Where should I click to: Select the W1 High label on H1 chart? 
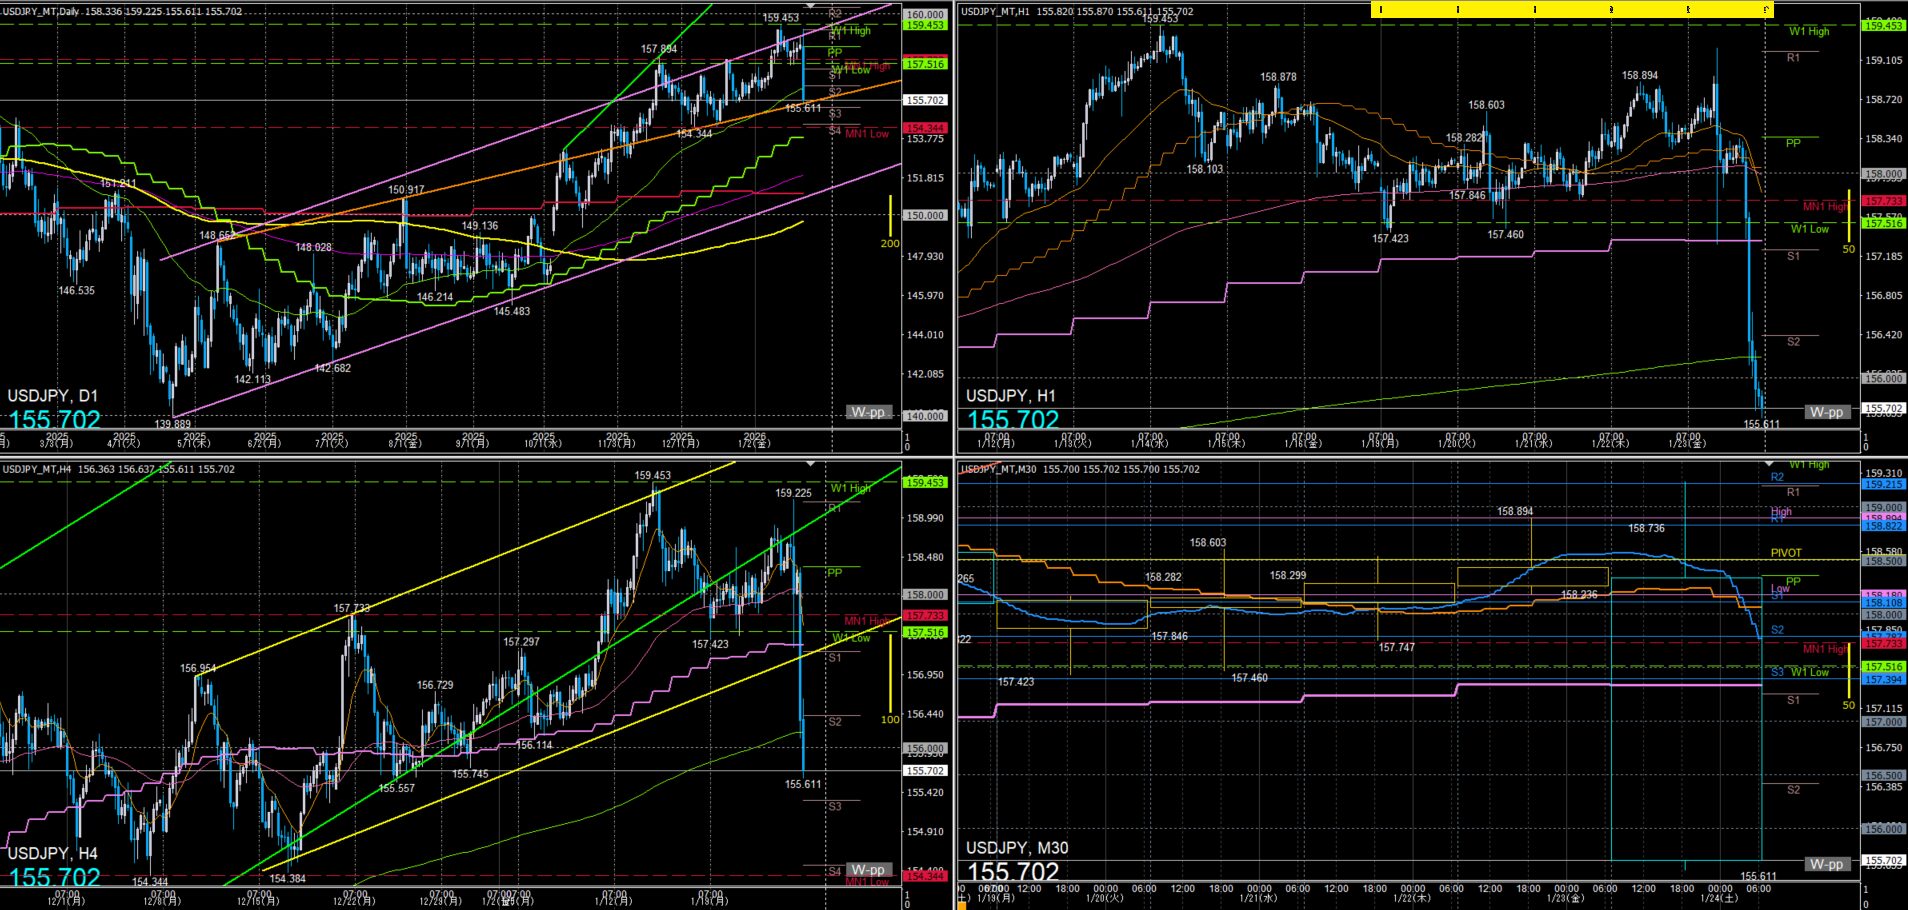tap(1809, 32)
